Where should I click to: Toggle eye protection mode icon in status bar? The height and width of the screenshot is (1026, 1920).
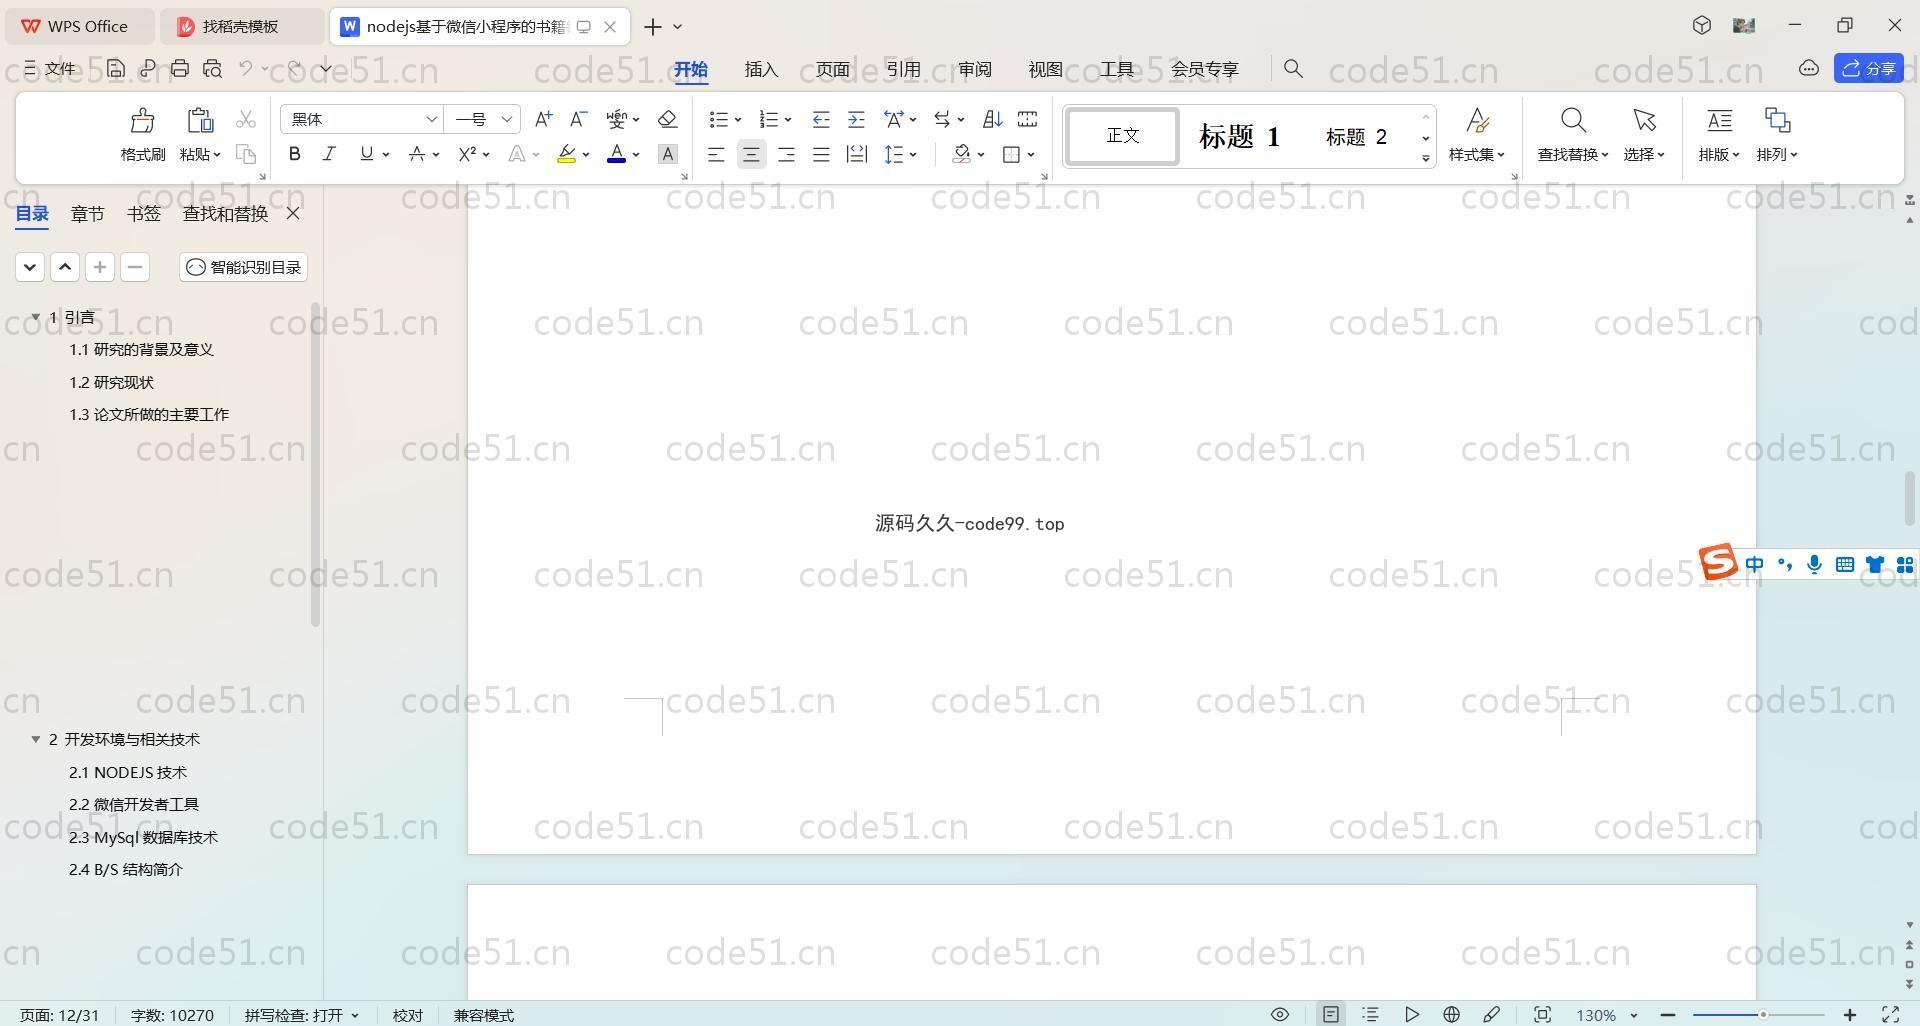pos(1279,1015)
